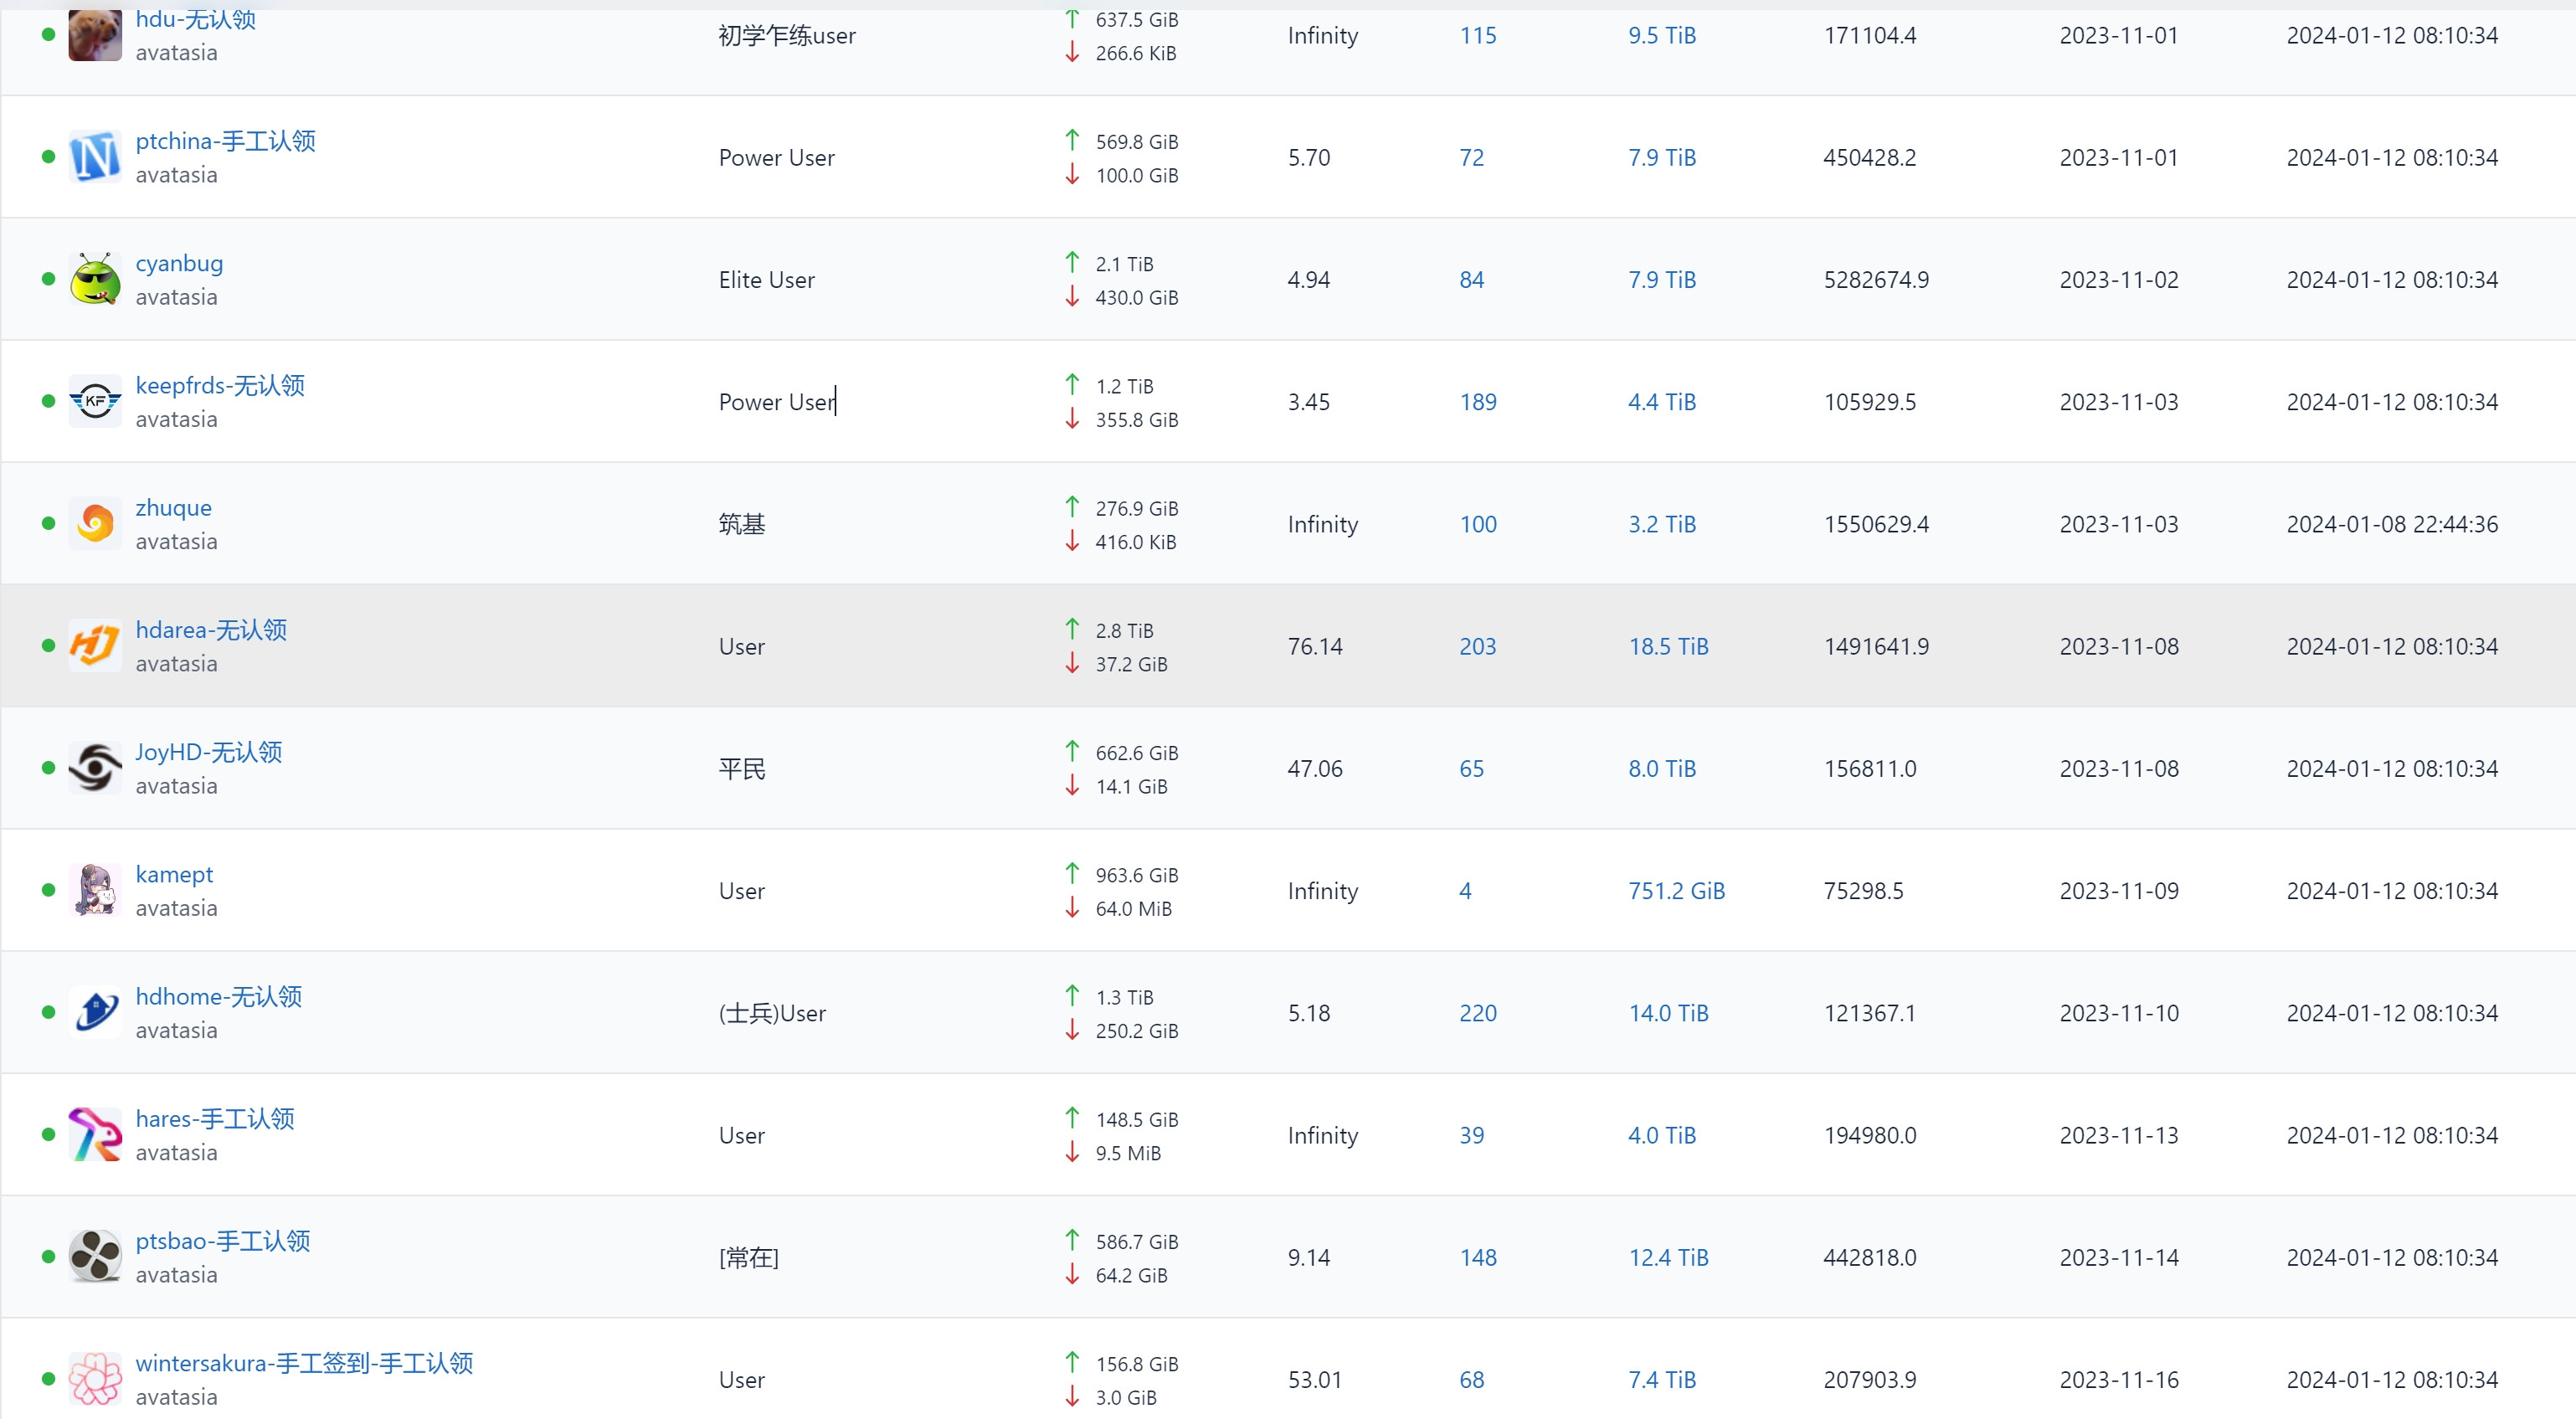Click the JoyHD eye logo icon
The width and height of the screenshot is (2576, 1419).
[x=95, y=768]
